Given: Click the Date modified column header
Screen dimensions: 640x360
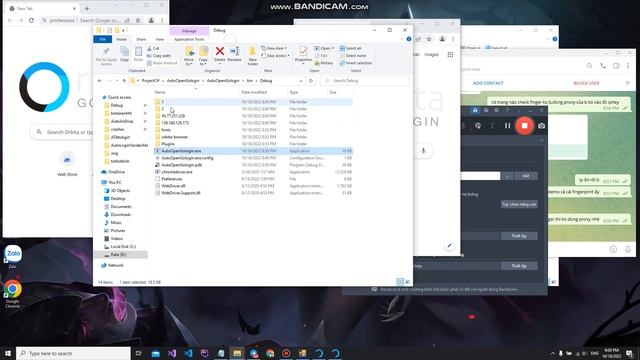Looking at the screenshot, I should click(254, 92).
